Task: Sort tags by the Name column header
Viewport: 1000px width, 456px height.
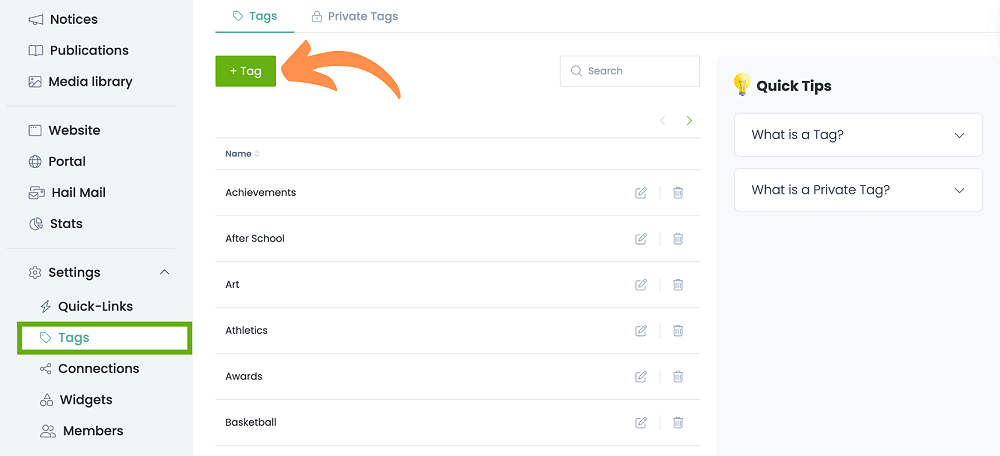Action: (242, 154)
